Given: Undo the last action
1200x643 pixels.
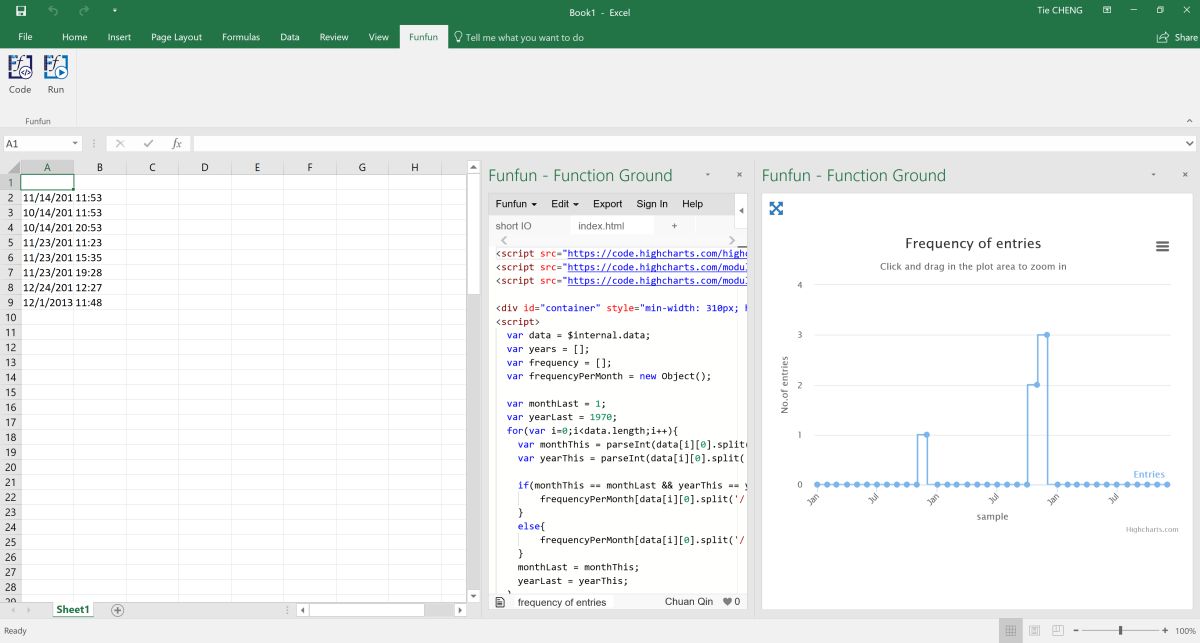Looking at the screenshot, I should (x=53, y=10).
